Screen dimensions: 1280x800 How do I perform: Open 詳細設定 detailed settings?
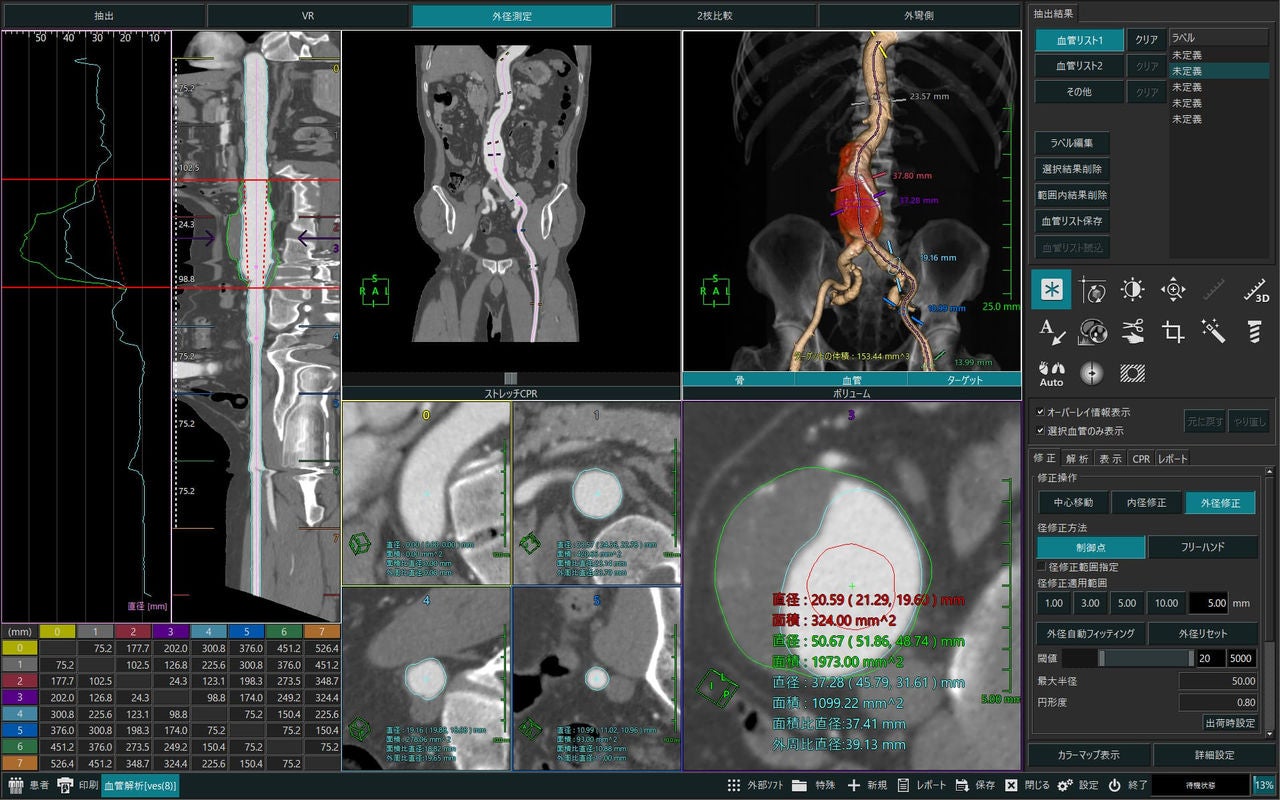(x=1215, y=755)
